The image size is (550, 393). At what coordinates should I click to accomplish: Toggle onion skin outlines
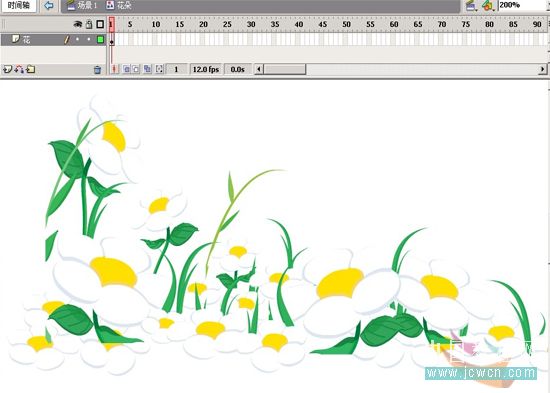tap(135, 69)
